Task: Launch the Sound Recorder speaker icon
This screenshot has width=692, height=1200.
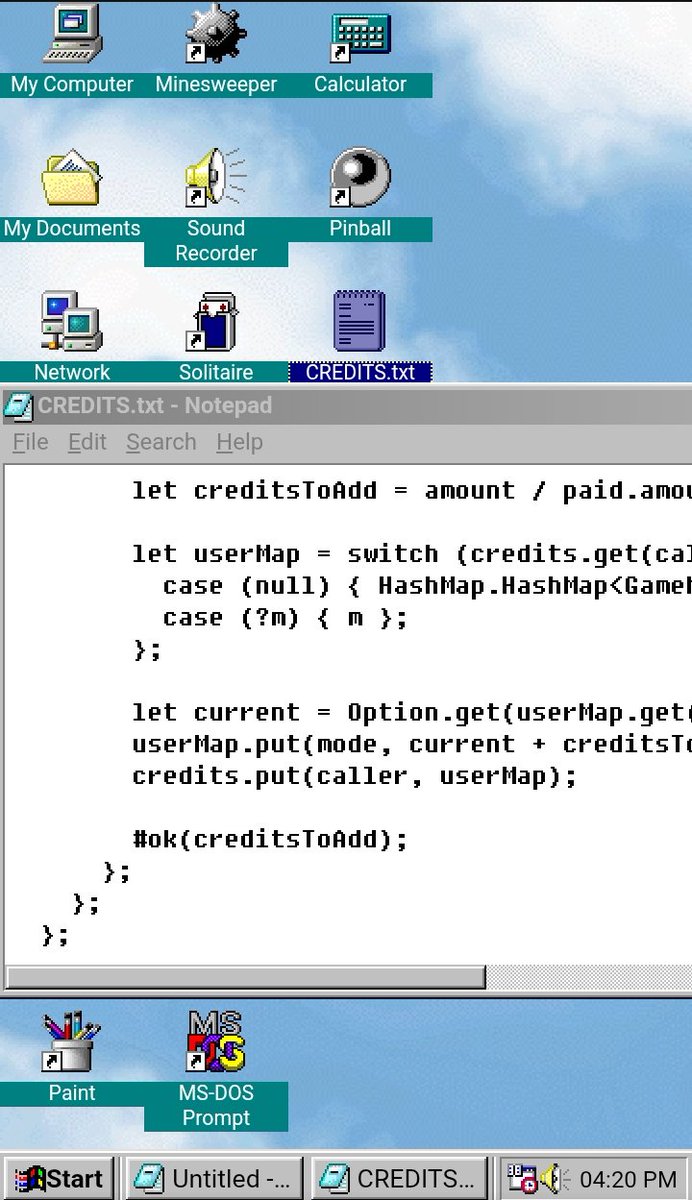Action: click(x=216, y=180)
